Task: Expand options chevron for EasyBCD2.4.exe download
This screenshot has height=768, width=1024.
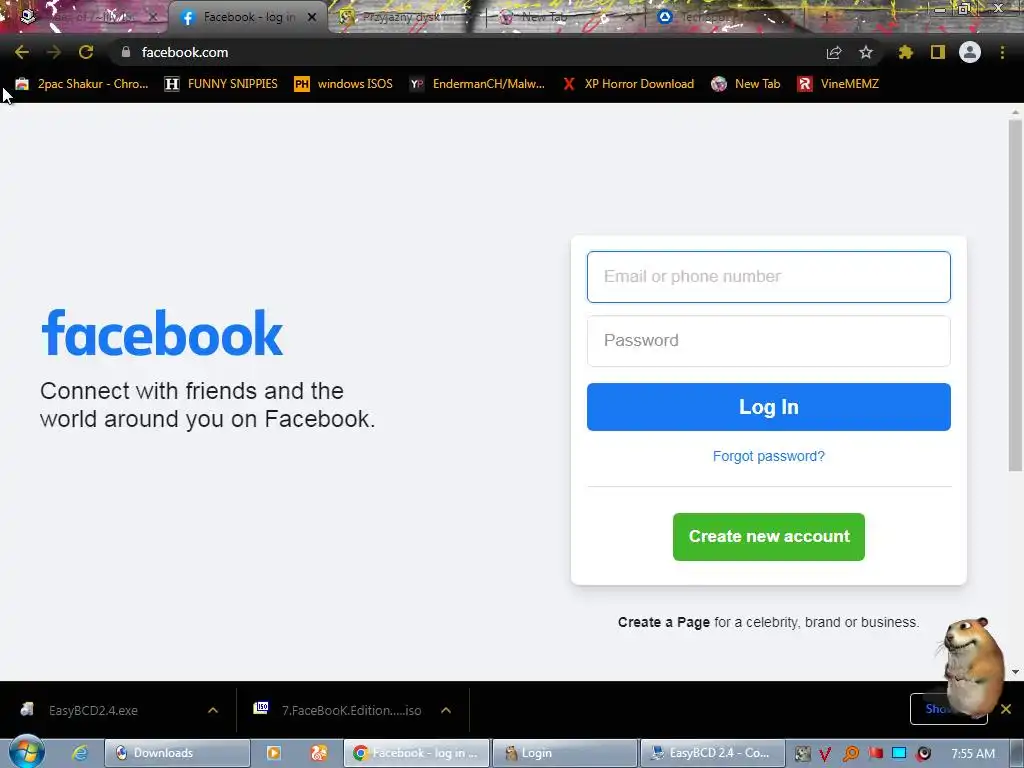Action: pos(213,710)
